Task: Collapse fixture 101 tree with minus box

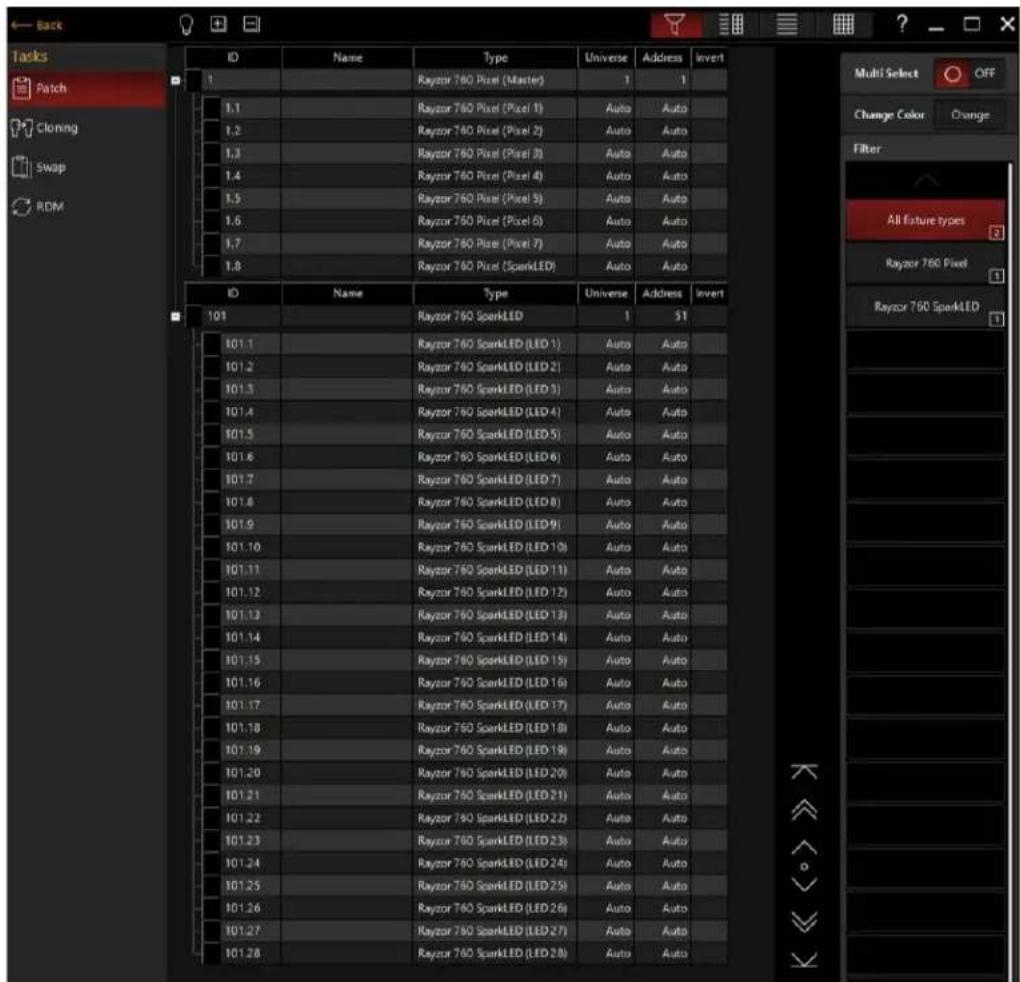Action: tap(176, 317)
